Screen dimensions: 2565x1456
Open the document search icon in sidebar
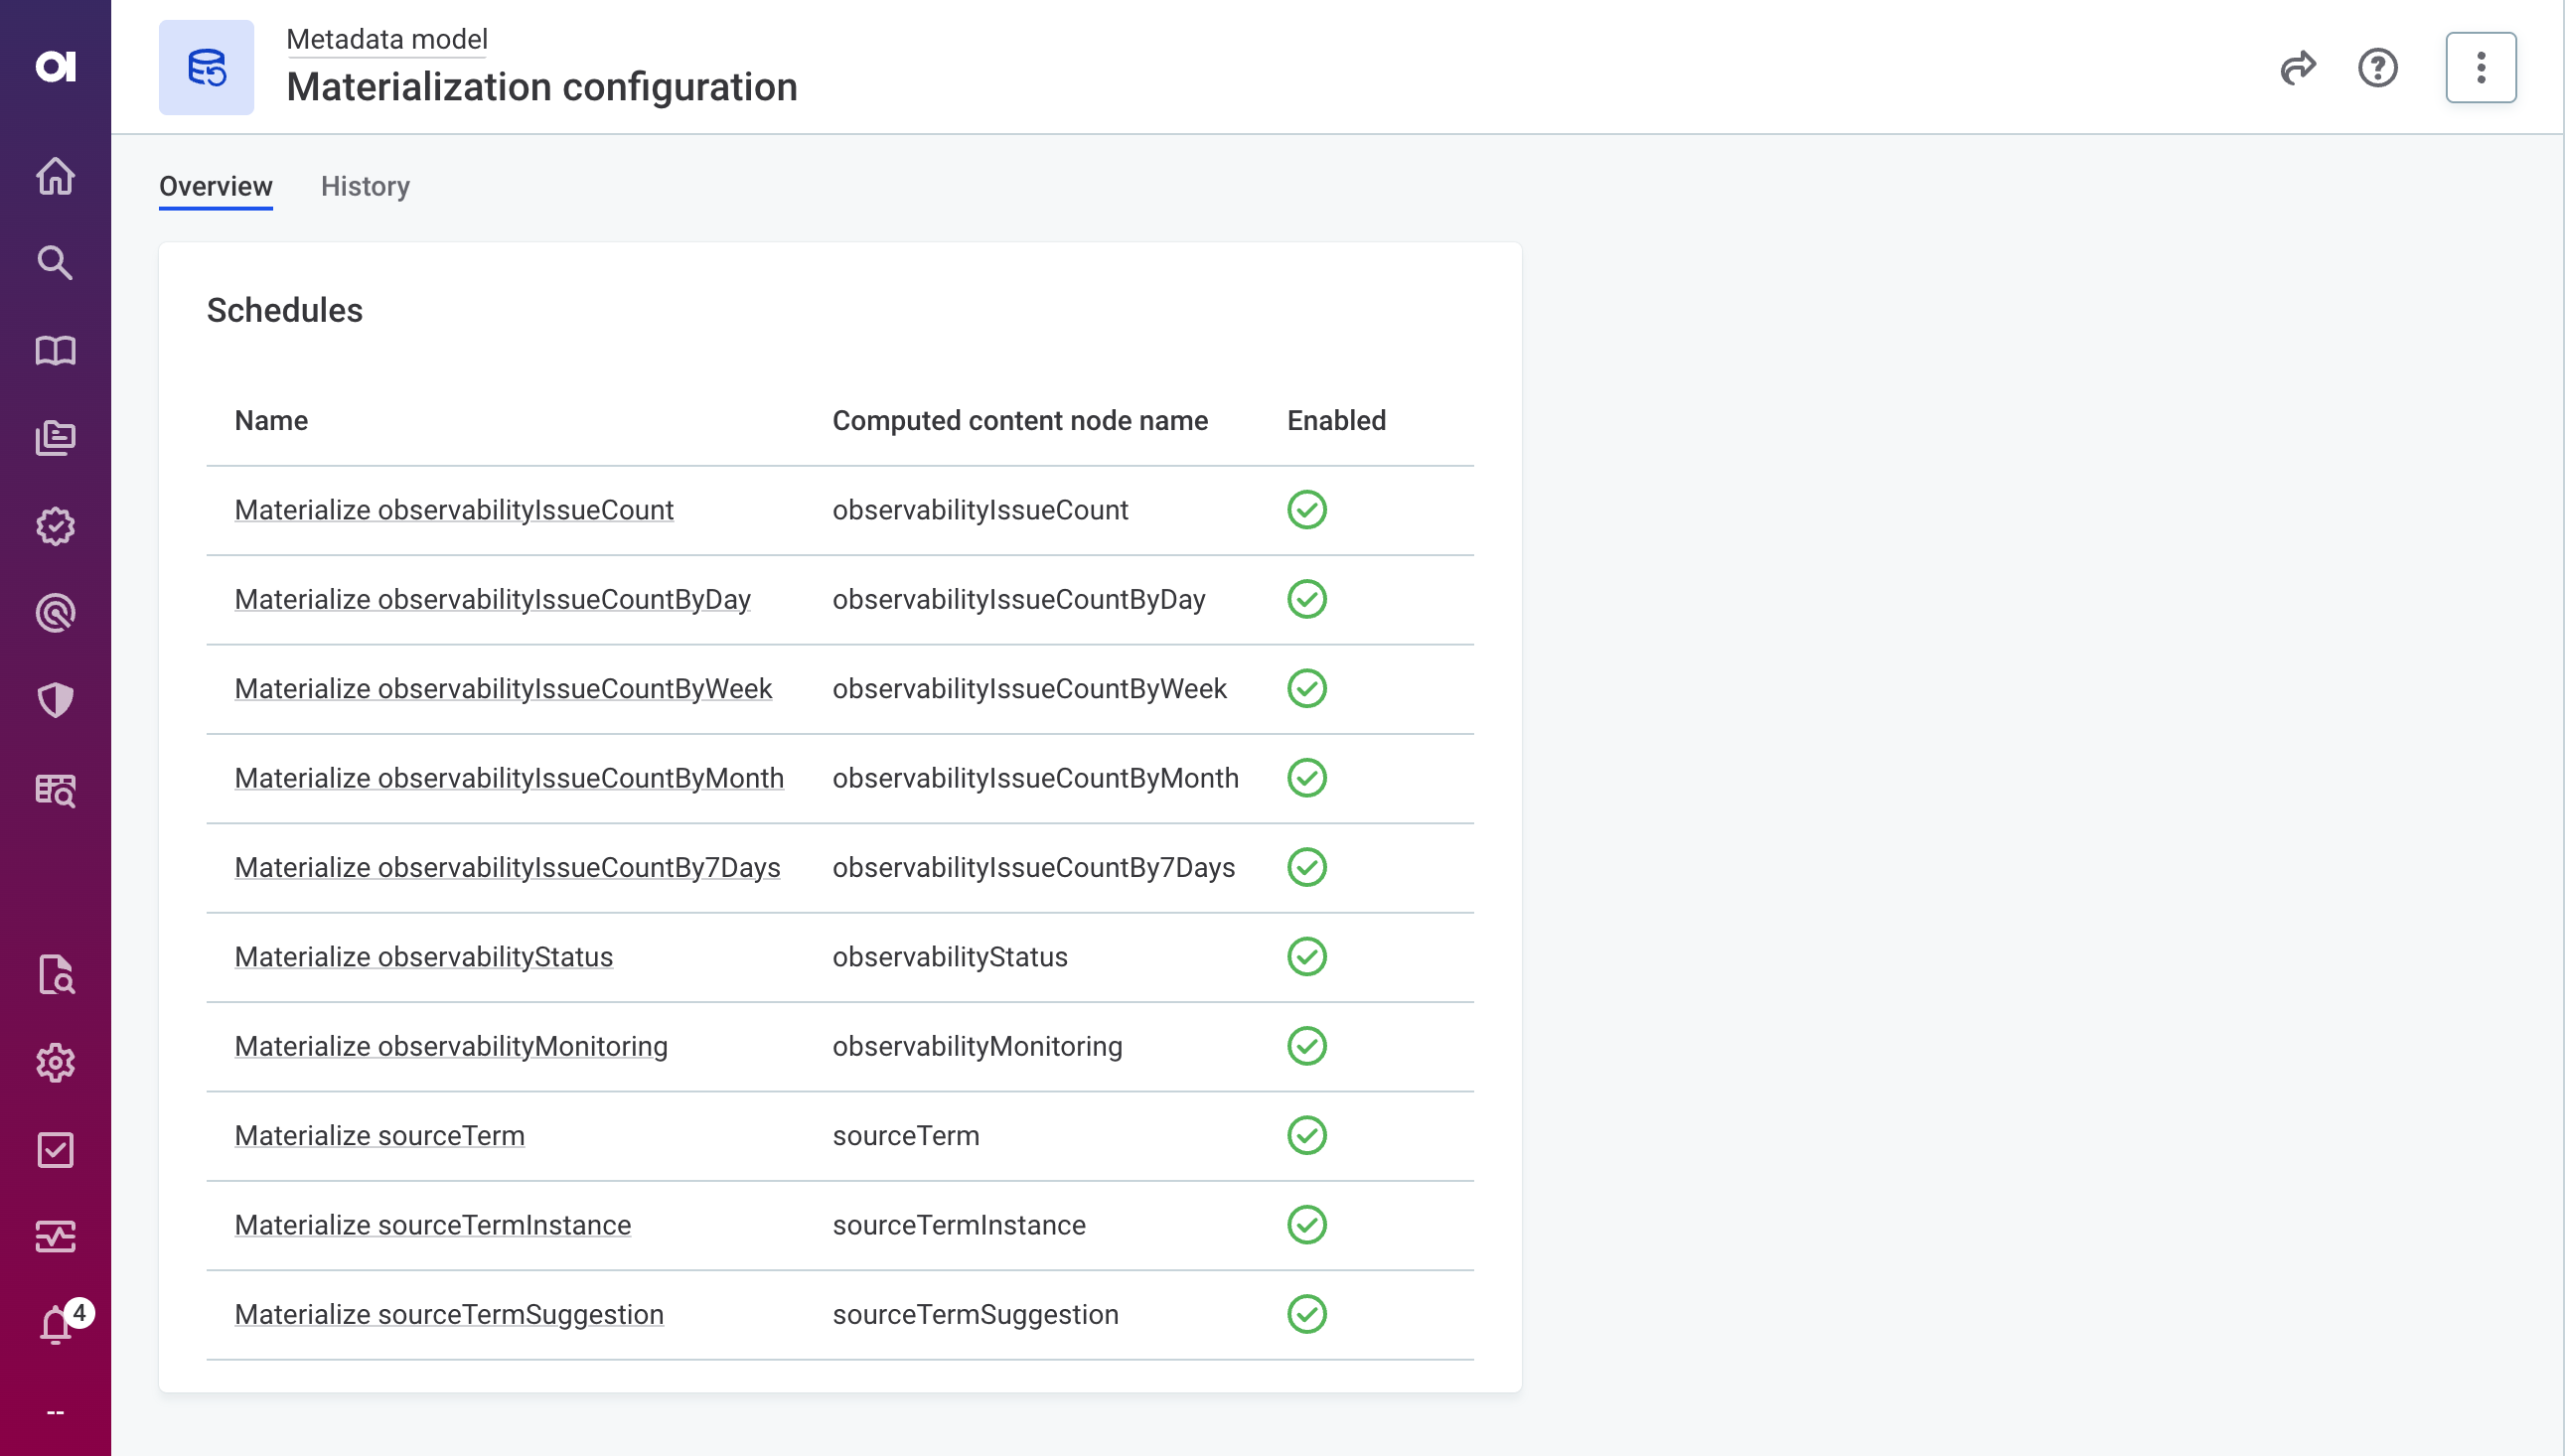coord(55,975)
